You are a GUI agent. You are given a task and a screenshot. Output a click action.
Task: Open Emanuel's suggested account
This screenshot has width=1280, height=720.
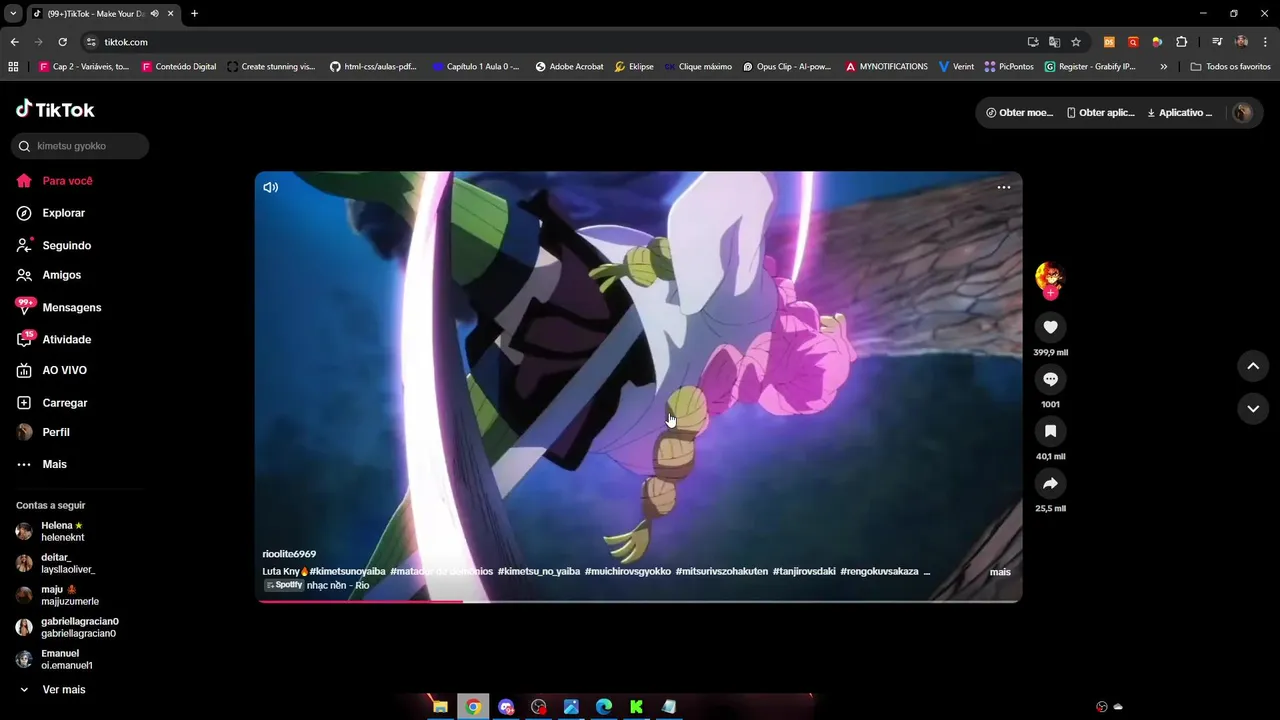(x=55, y=659)
